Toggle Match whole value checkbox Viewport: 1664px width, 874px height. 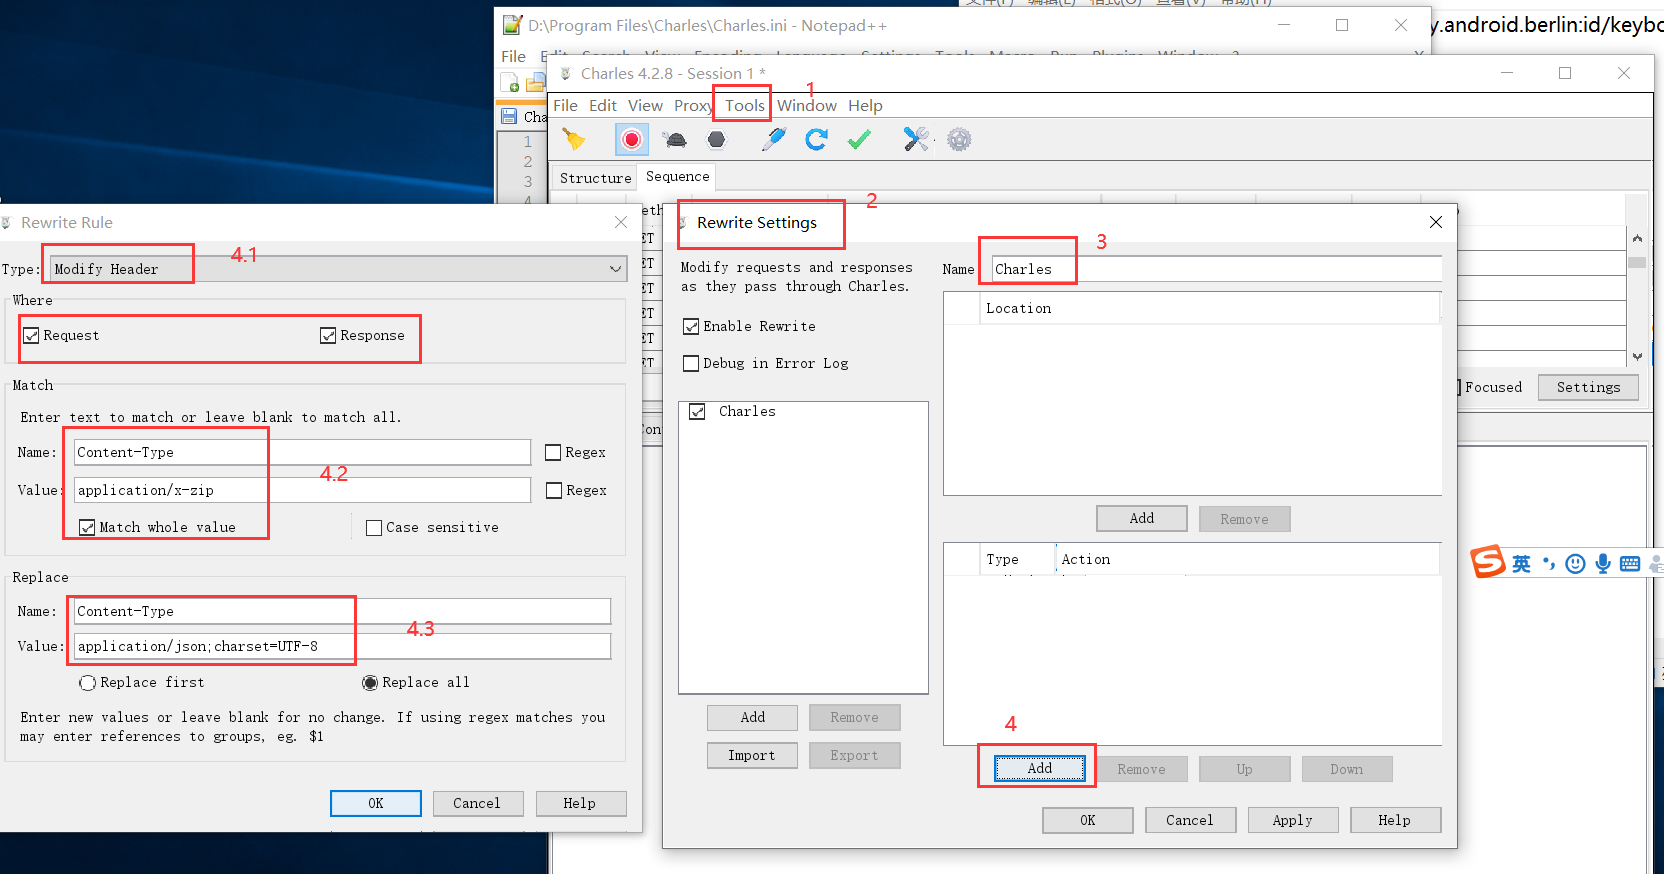[x=87, y=528]
